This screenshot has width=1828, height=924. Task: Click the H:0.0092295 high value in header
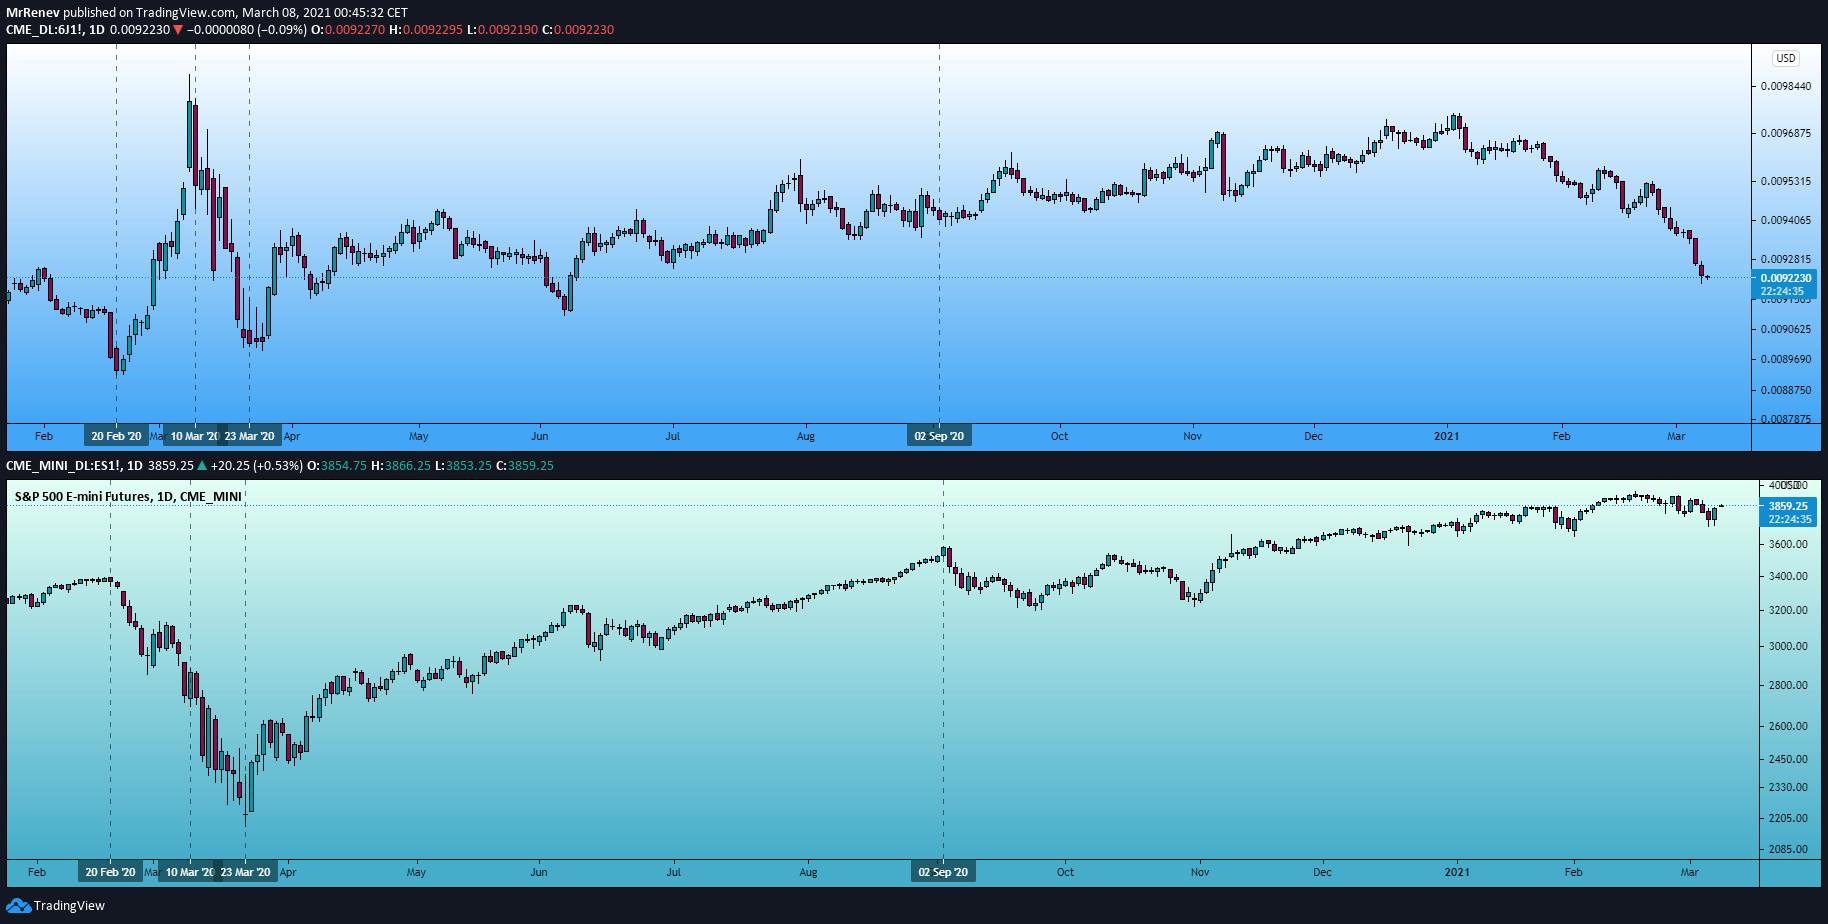(x=426, y=30)
